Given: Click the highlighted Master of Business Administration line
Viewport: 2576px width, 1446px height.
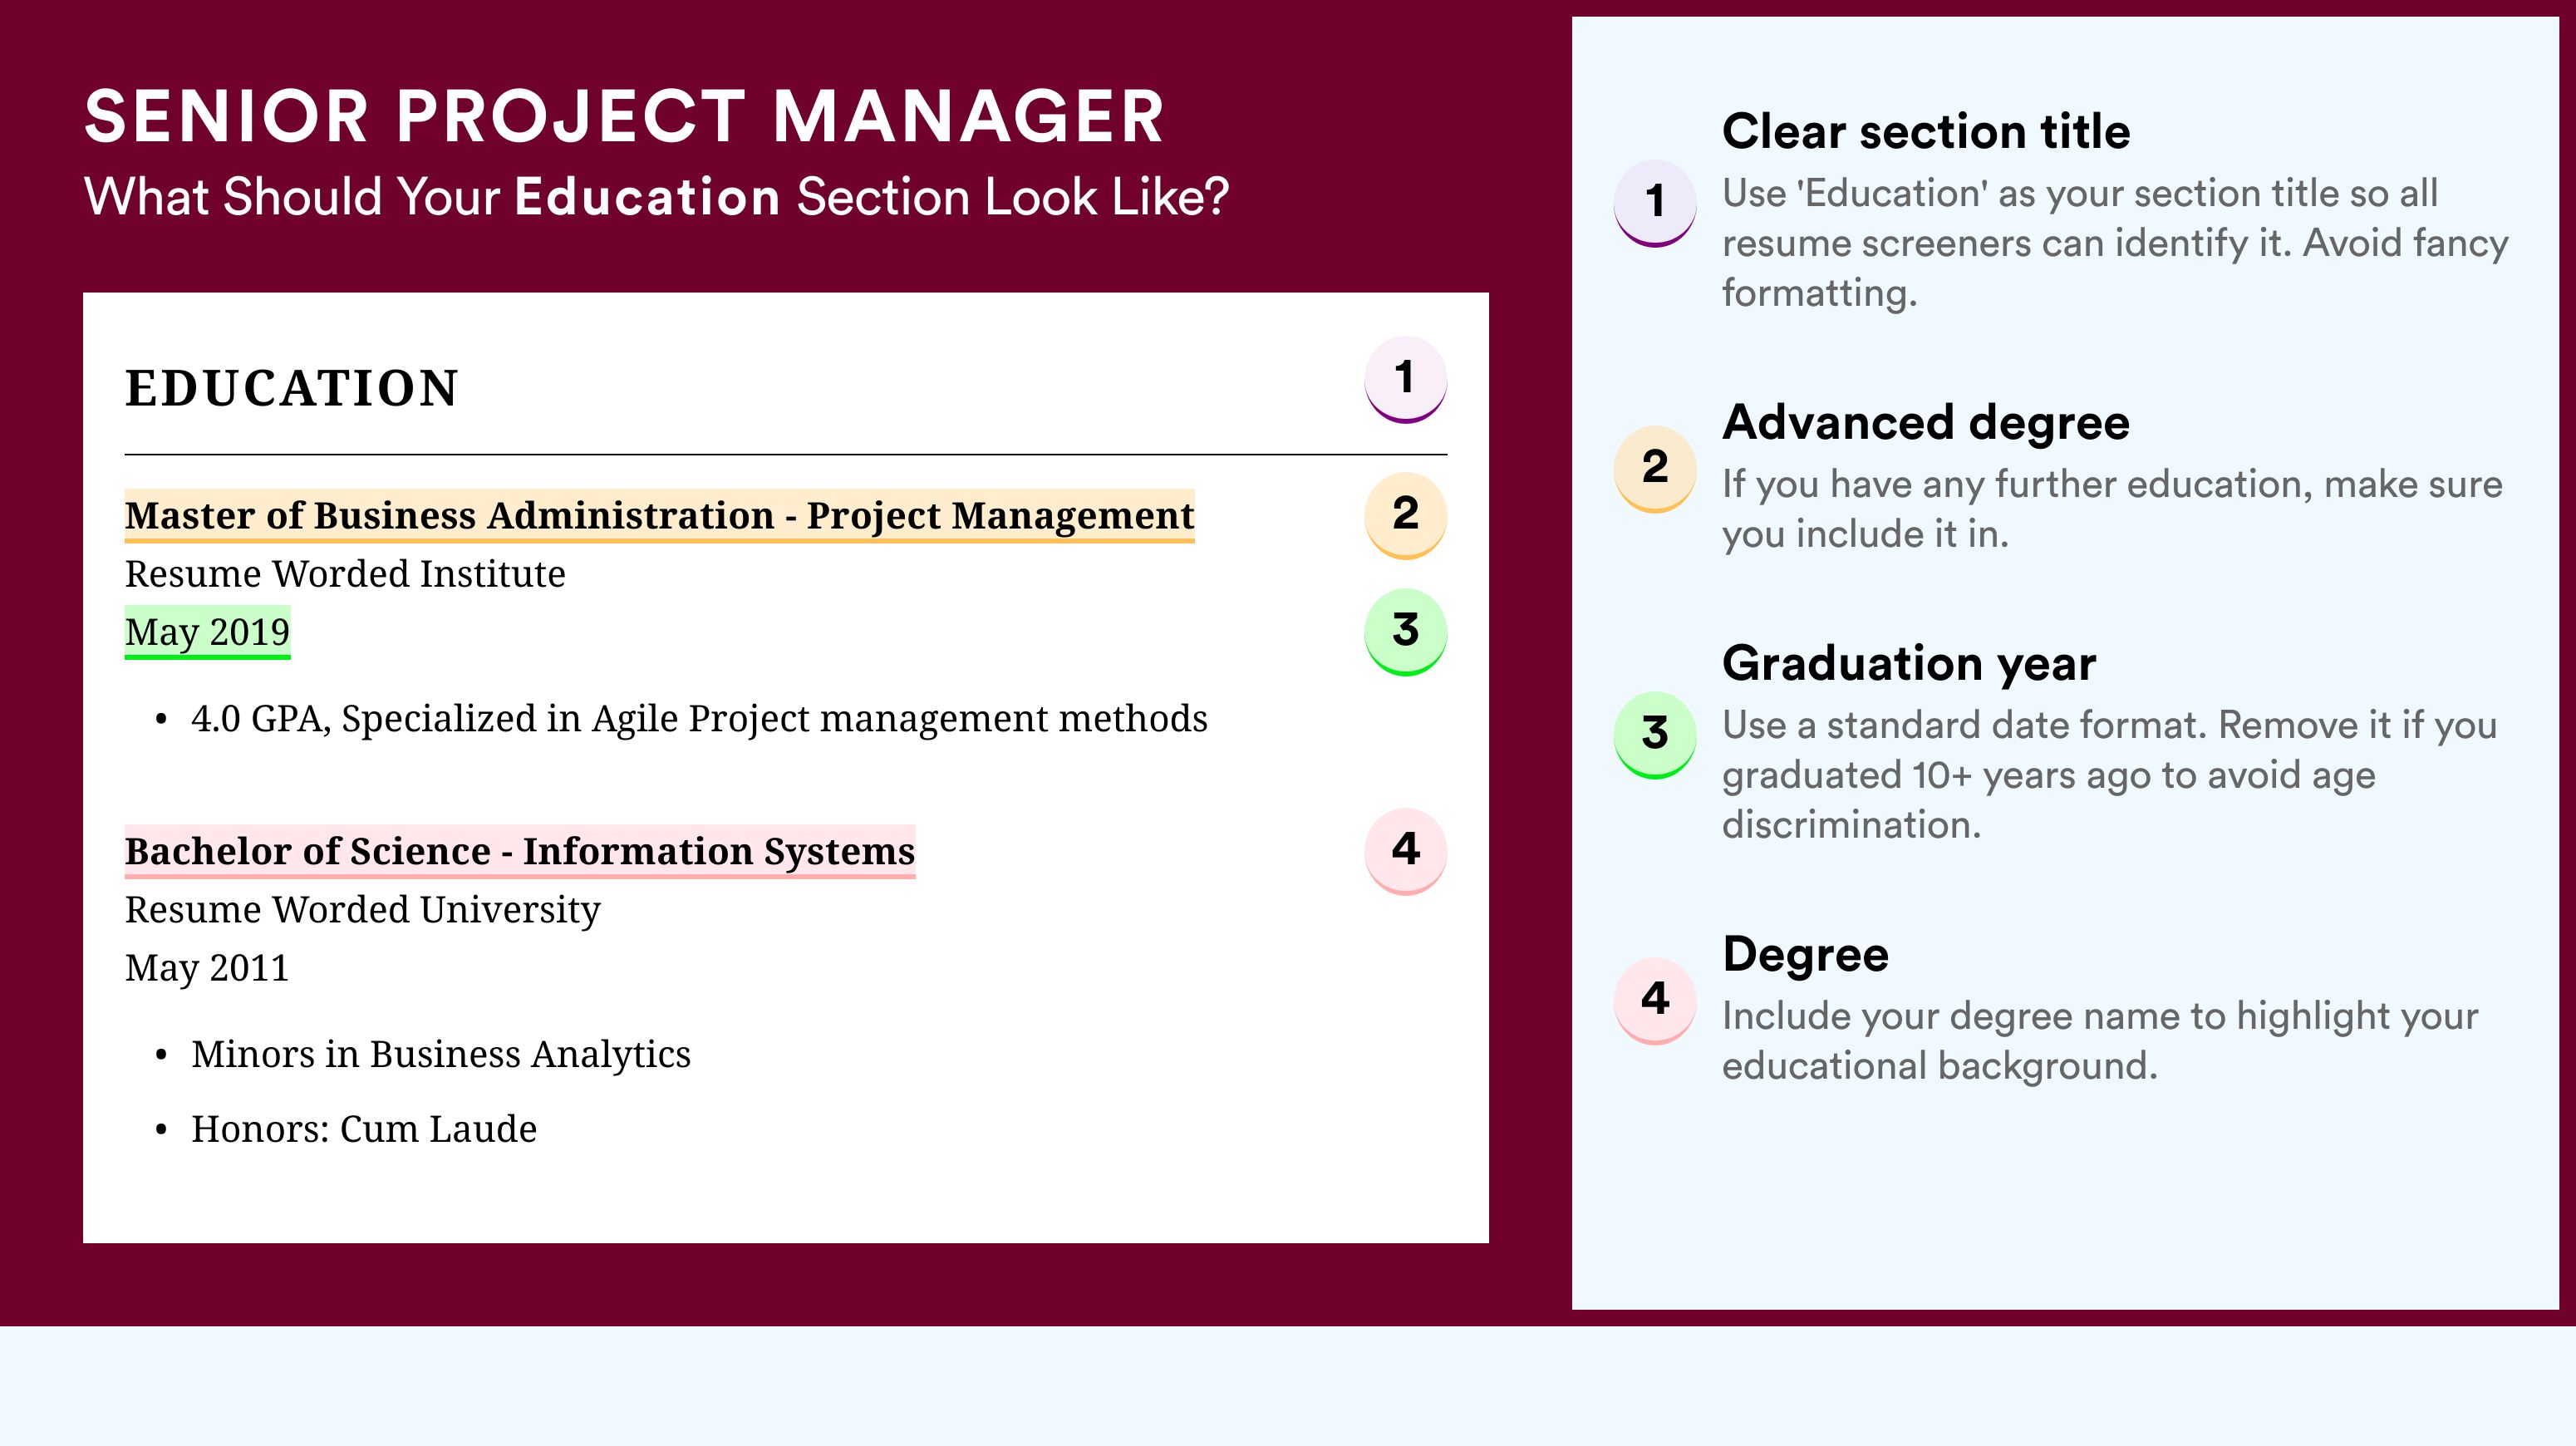Looking at the screenshot, I should click(659, 516).
